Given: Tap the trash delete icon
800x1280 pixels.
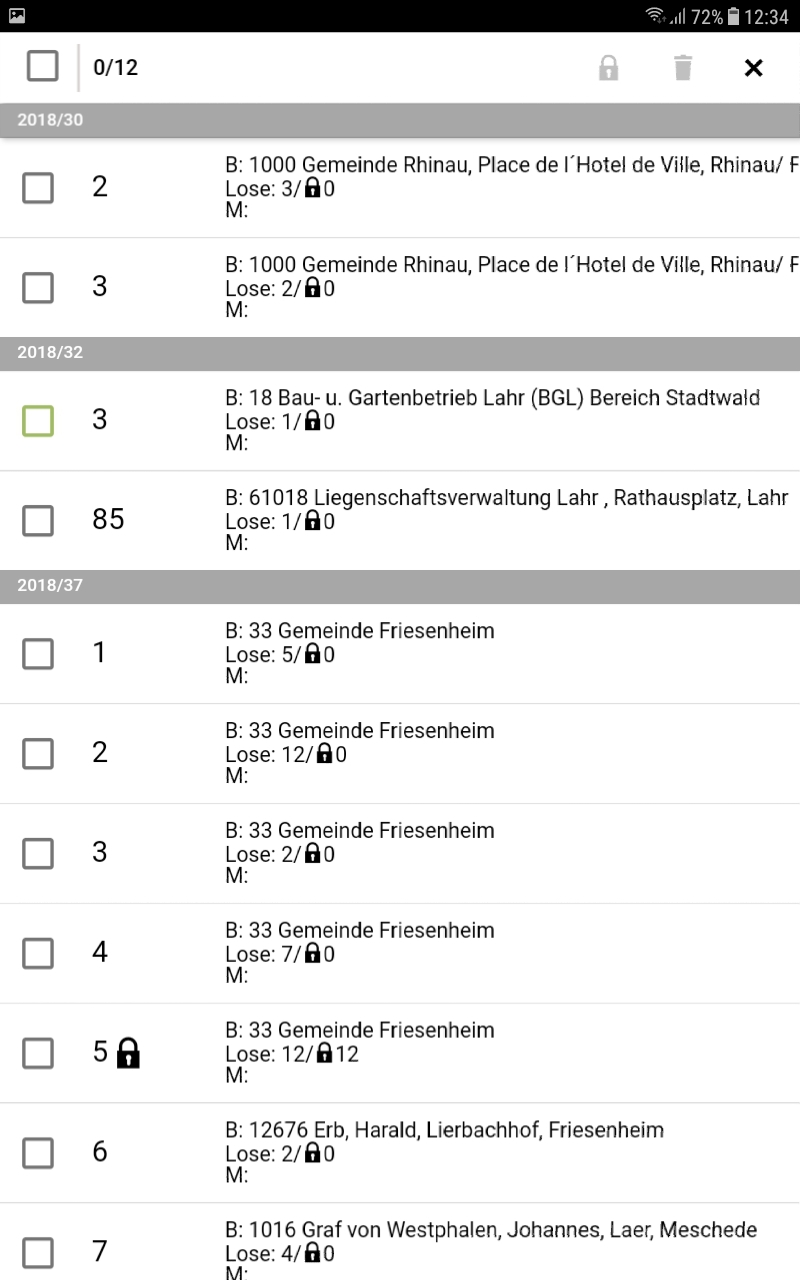Looking at the screenshot, I should click(x=683, y=68).
